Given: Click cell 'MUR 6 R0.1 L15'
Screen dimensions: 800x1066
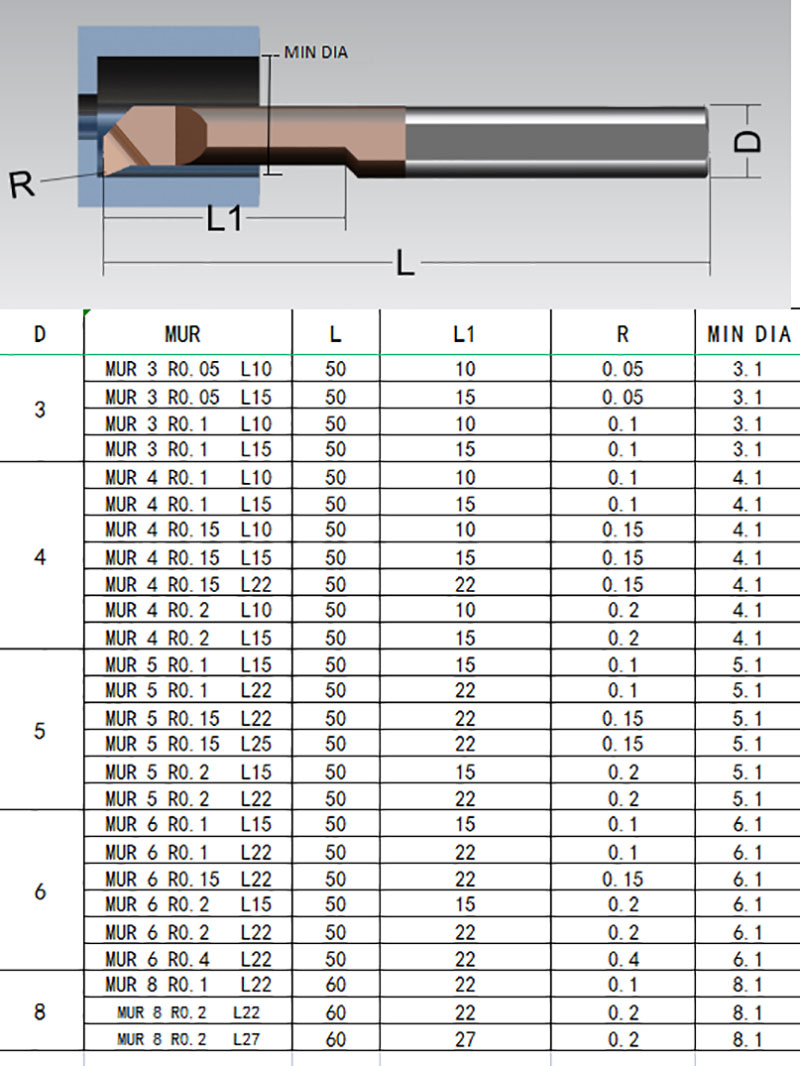Looking at the screenshot, I should tap(188, 824).
